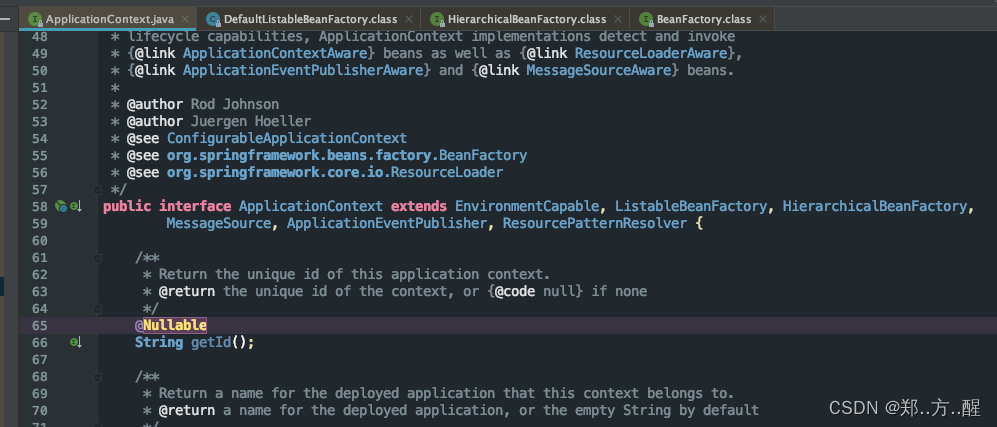Click org.springframework.beans.factory.BeanFactory reference

tap(347, 155)
